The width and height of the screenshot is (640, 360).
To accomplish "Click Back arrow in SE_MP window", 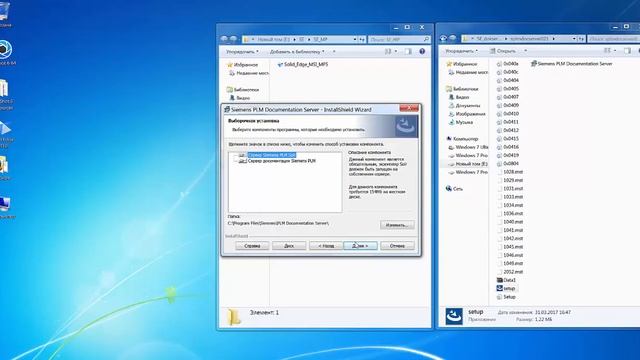I will 224,39.
